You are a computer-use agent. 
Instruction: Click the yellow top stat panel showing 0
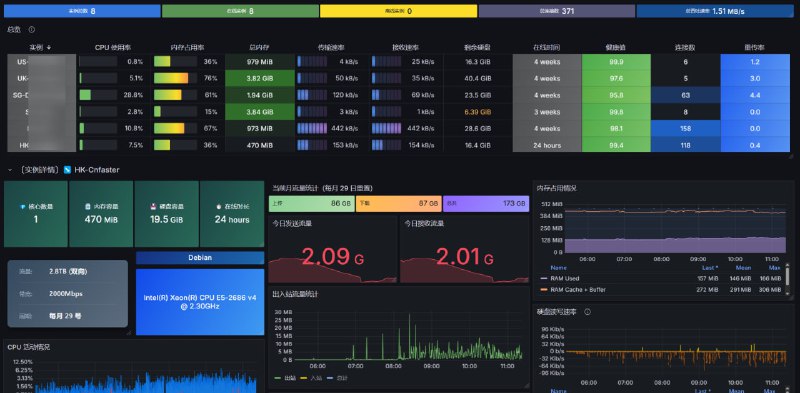click(x=398, y=11)
